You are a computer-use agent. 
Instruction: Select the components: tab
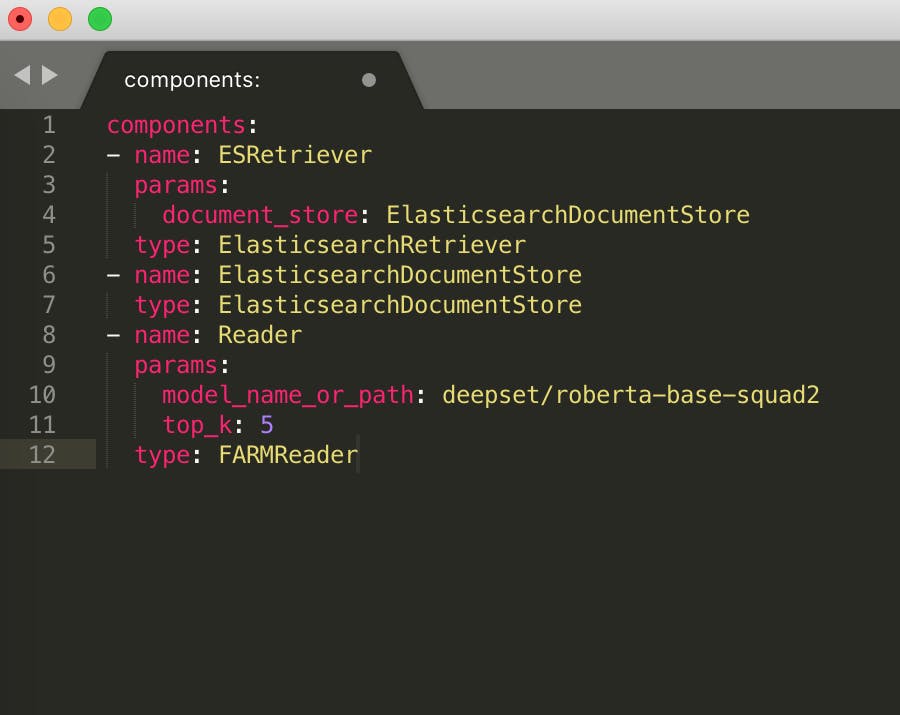[x=252, y=80]
